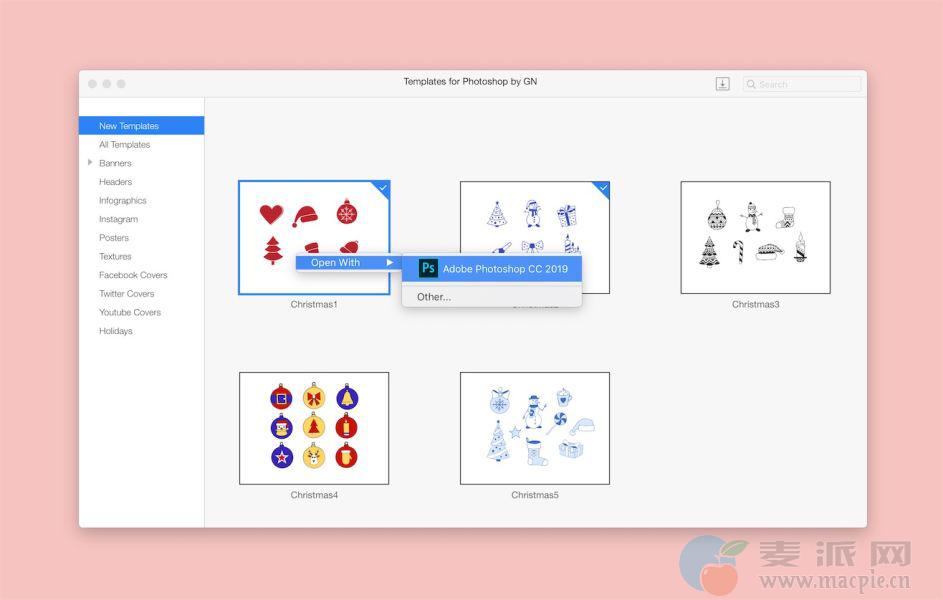The height and width of the screenshot is (600, 943).
Task: Select New Templates in sidebar
Action: (x=129, y=126)
